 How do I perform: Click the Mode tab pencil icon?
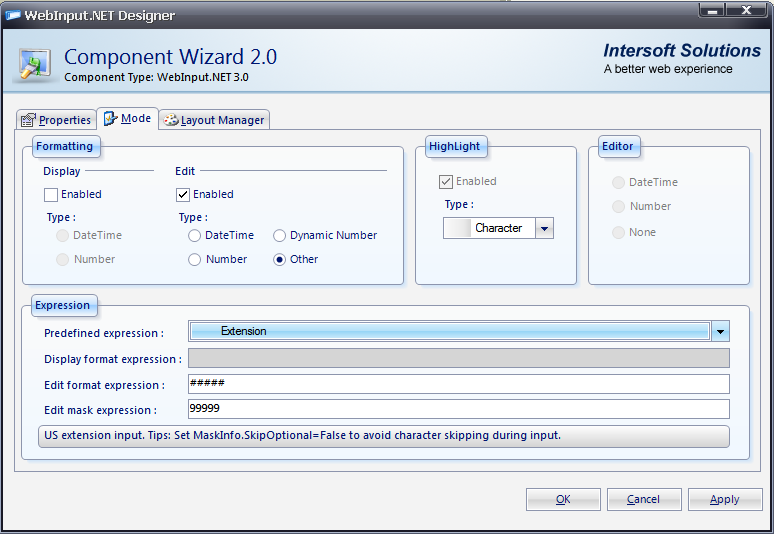pos(110,119)
